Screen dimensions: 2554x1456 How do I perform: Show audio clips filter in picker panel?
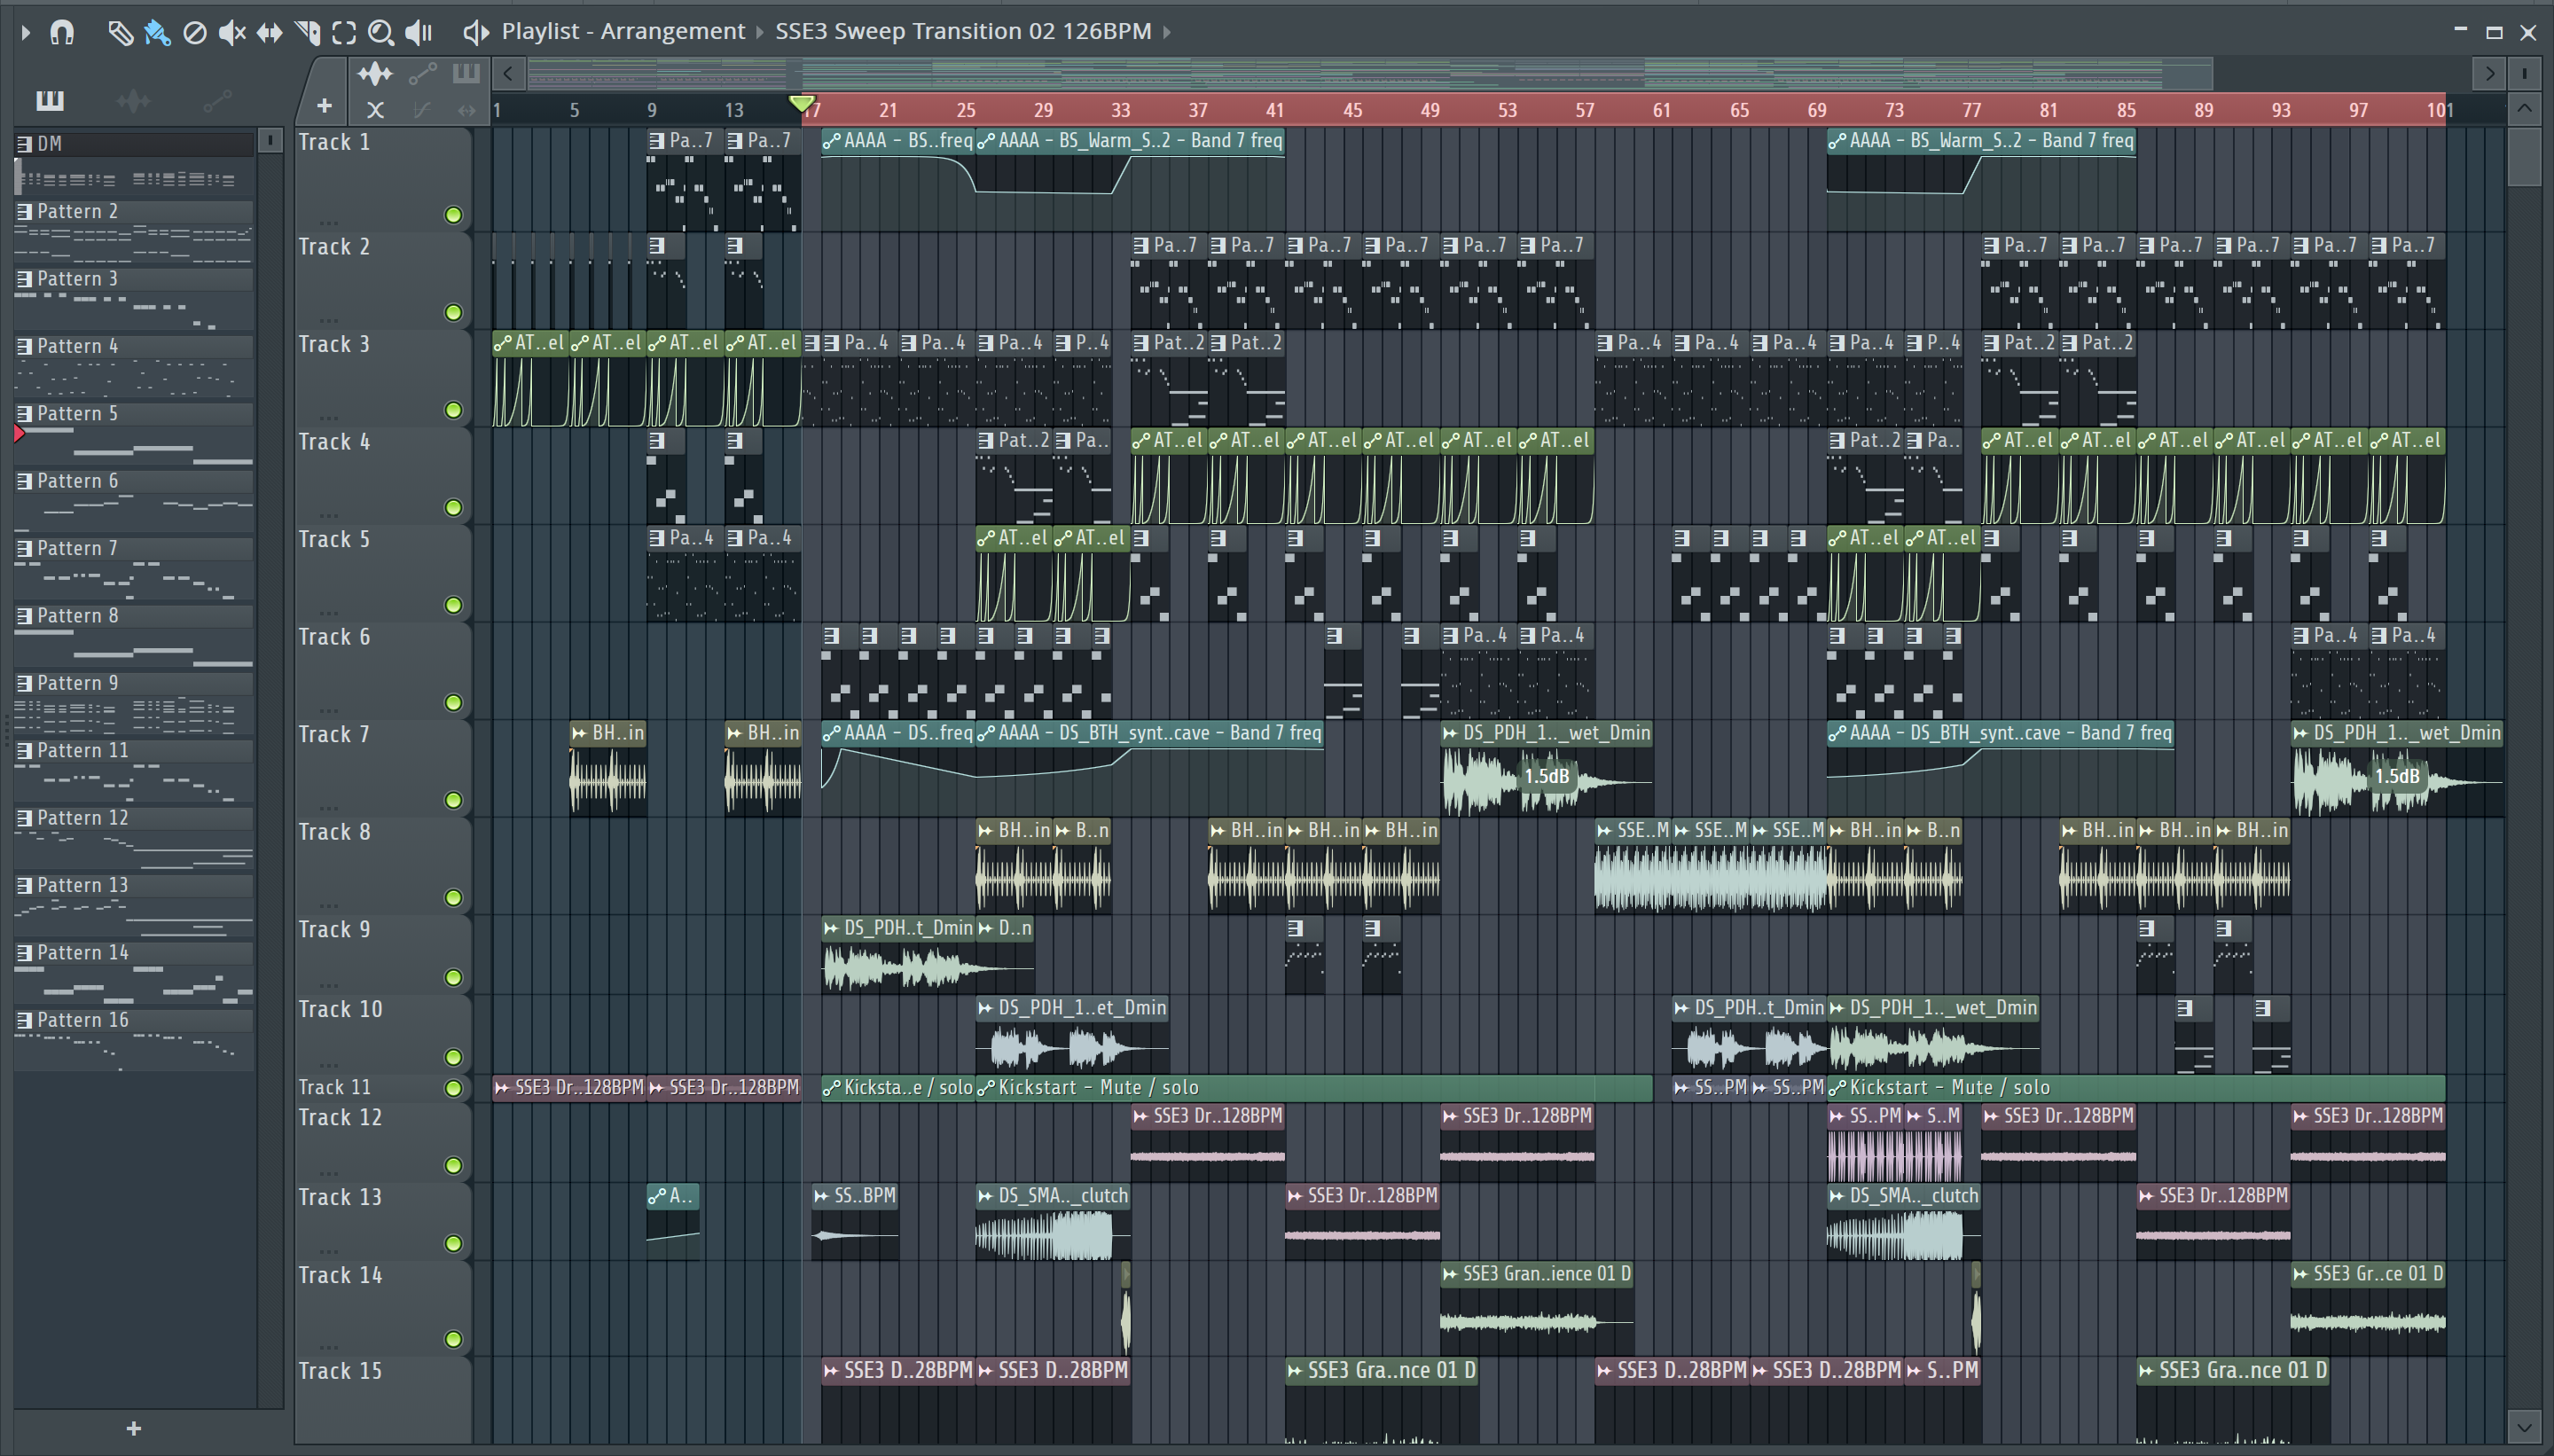pos(133,100)
